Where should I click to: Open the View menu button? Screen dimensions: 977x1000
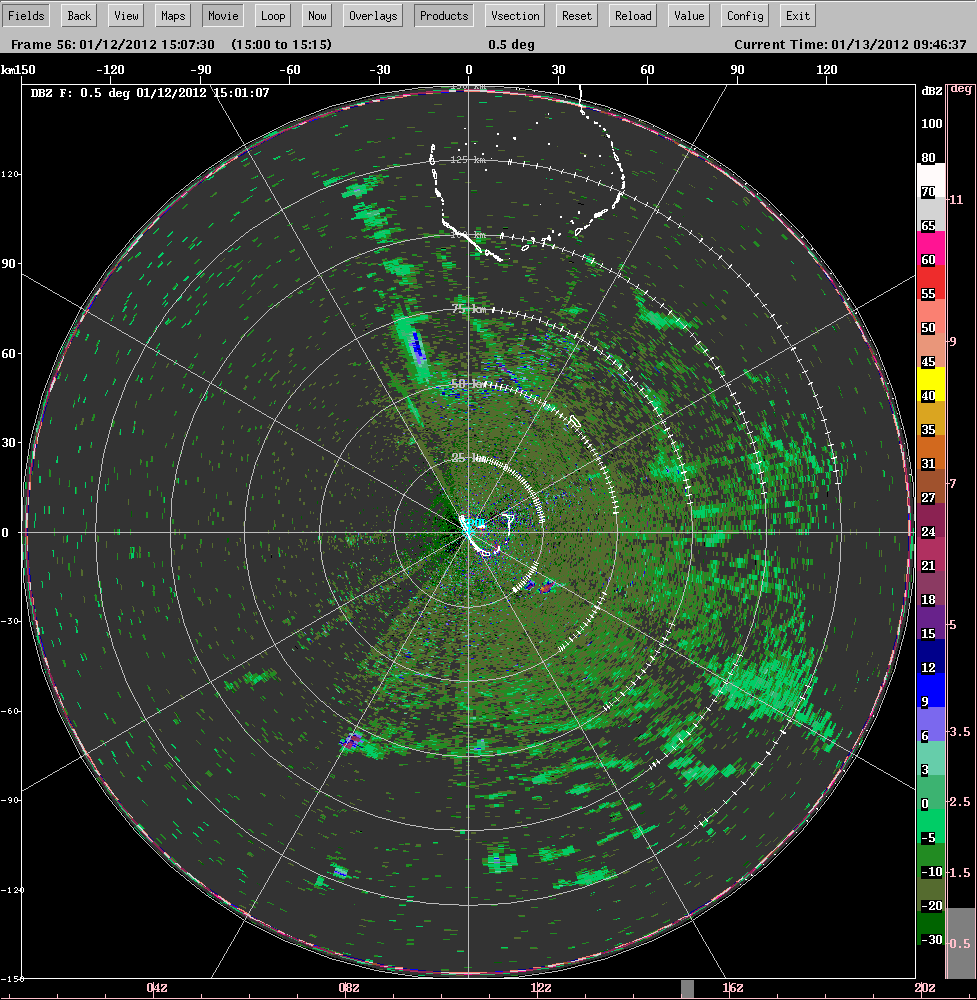126,16
